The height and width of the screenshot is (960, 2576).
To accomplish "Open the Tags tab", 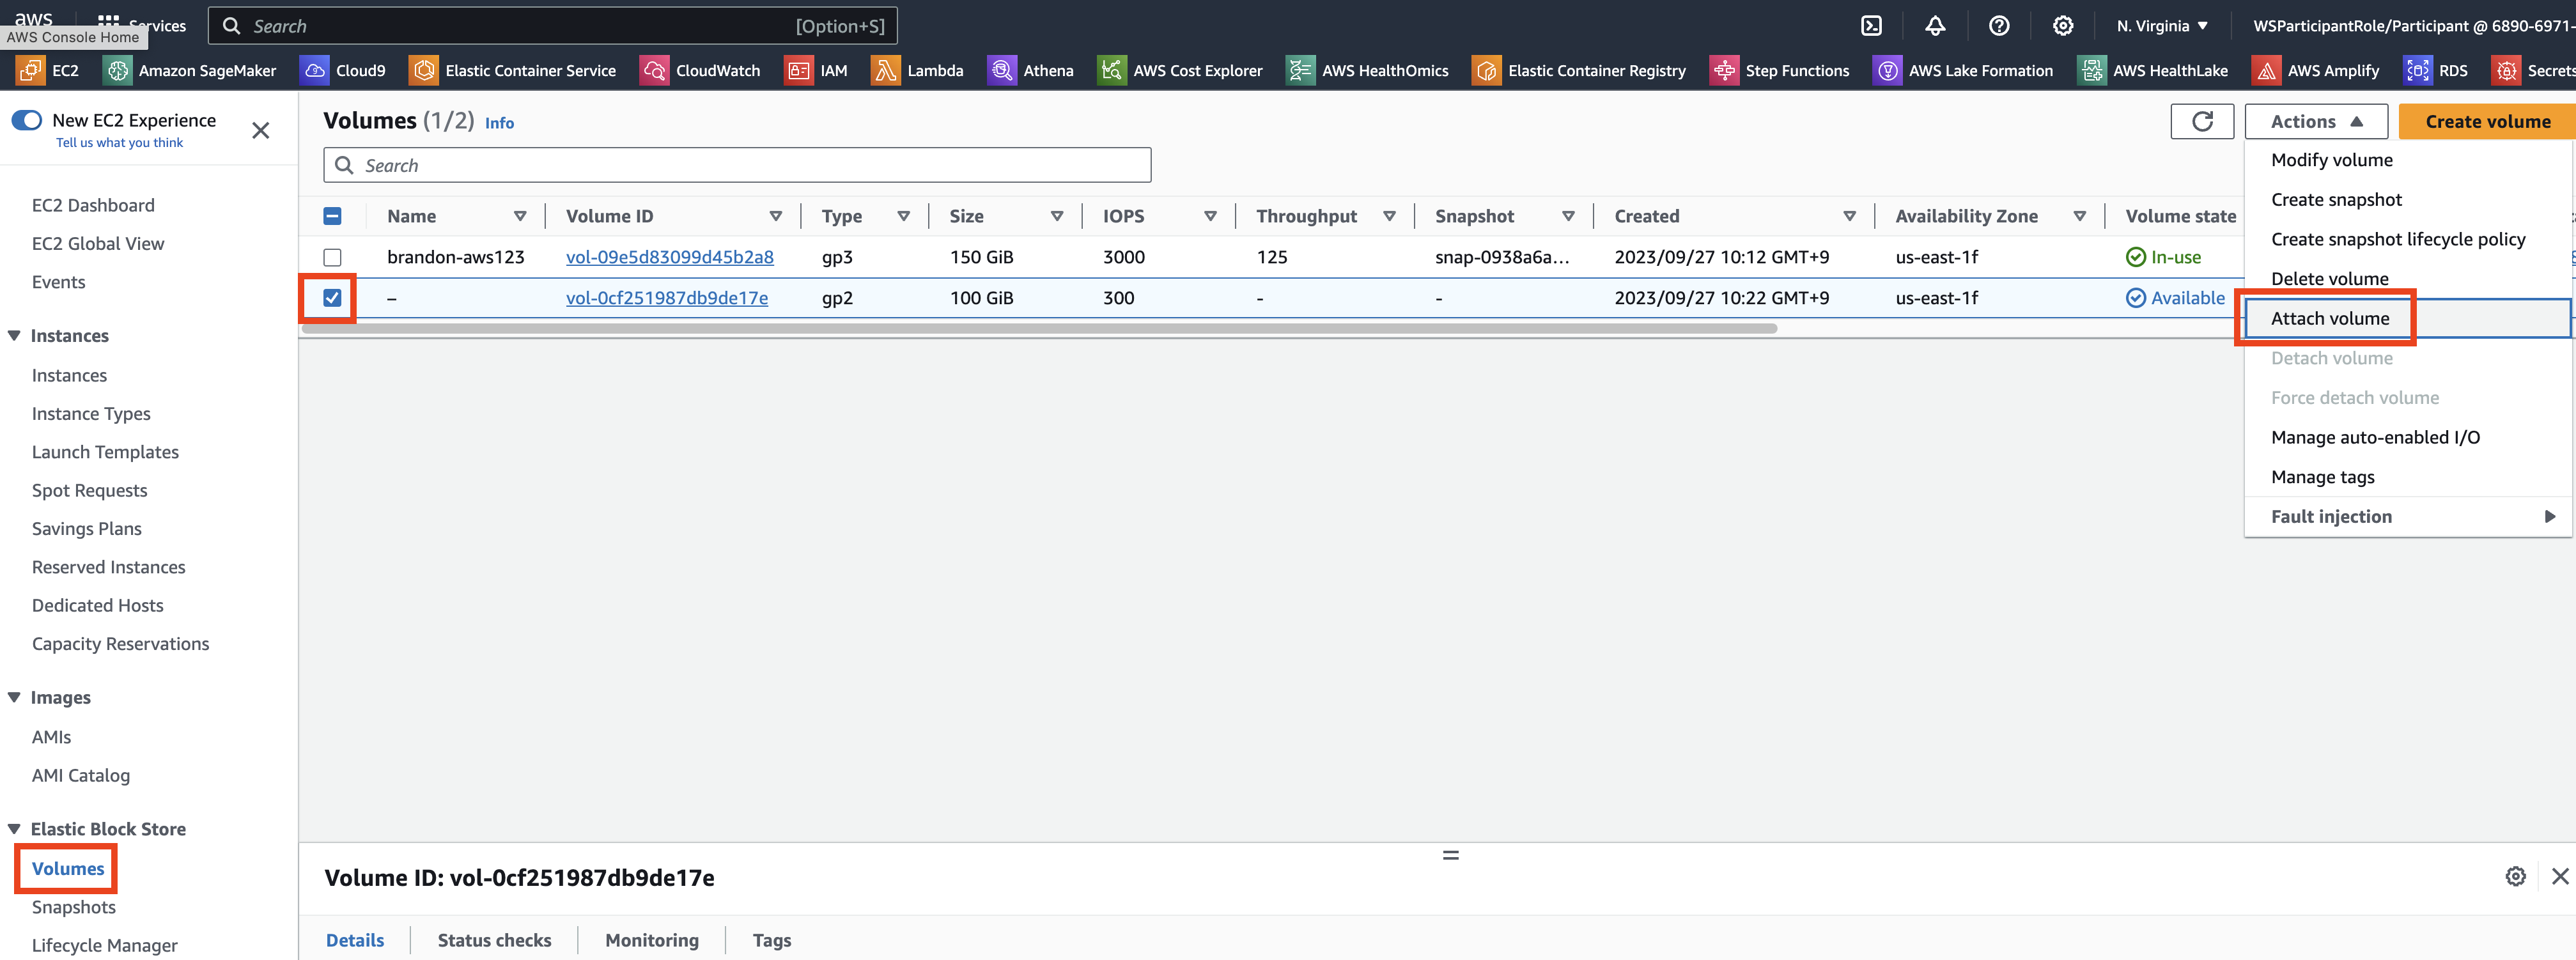I will click(772, 940).
